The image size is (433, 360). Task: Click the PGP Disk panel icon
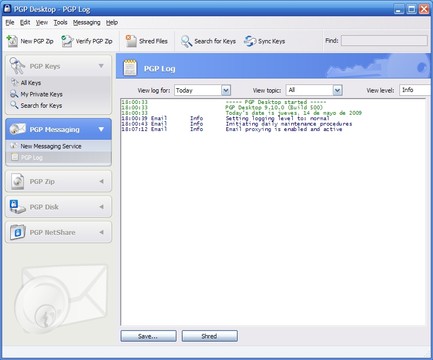click(17, 207)
